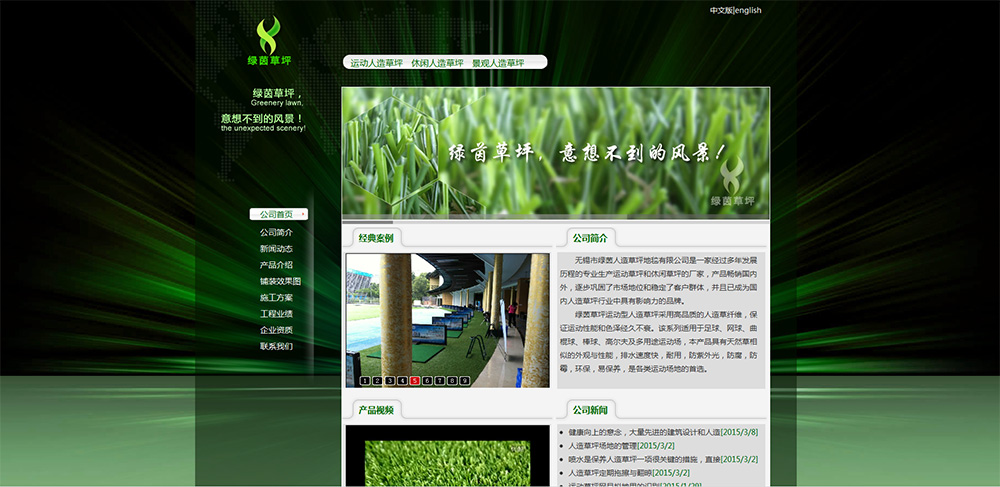Open 工程业绩 sidebar menu item
The image size is (1000, 487).
[x=276, y=314]
